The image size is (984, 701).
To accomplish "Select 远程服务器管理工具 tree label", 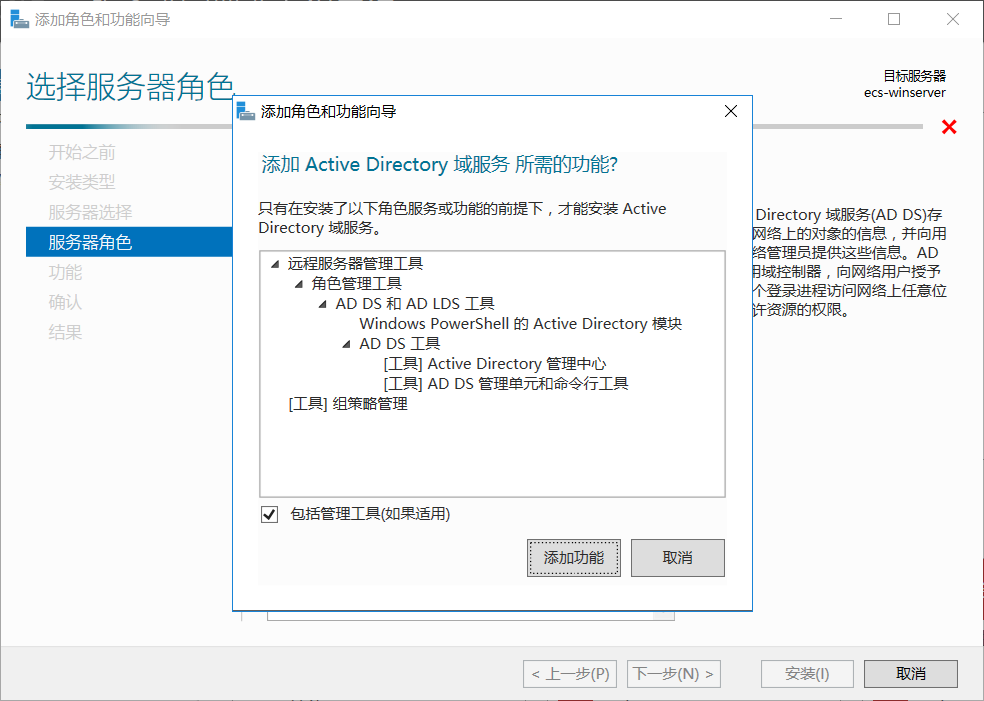I will click(355, 264).
